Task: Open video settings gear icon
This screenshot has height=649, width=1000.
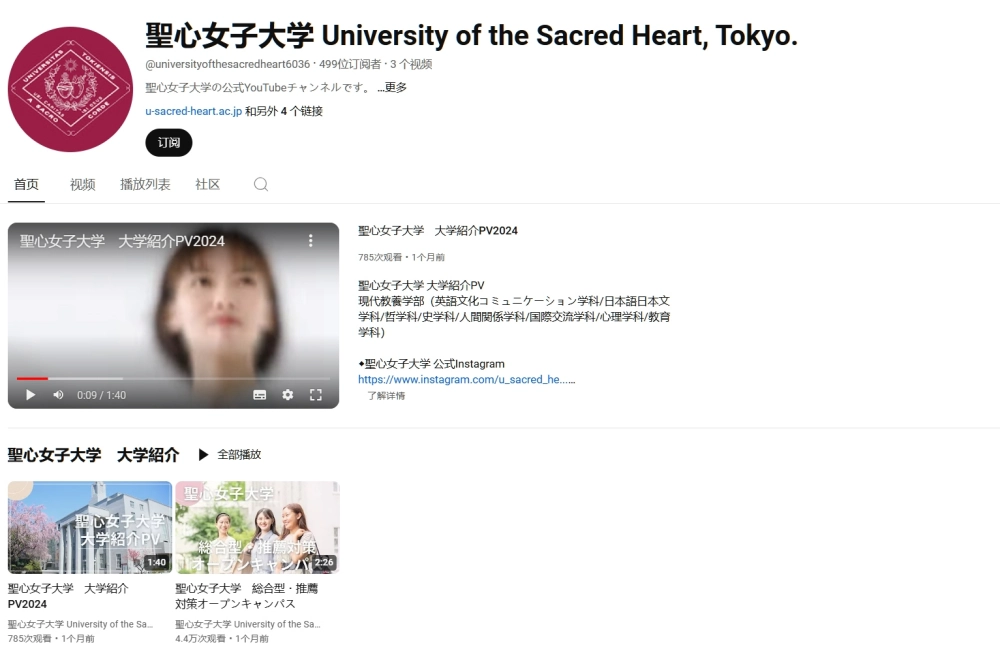Action: [x=288, y=395]
